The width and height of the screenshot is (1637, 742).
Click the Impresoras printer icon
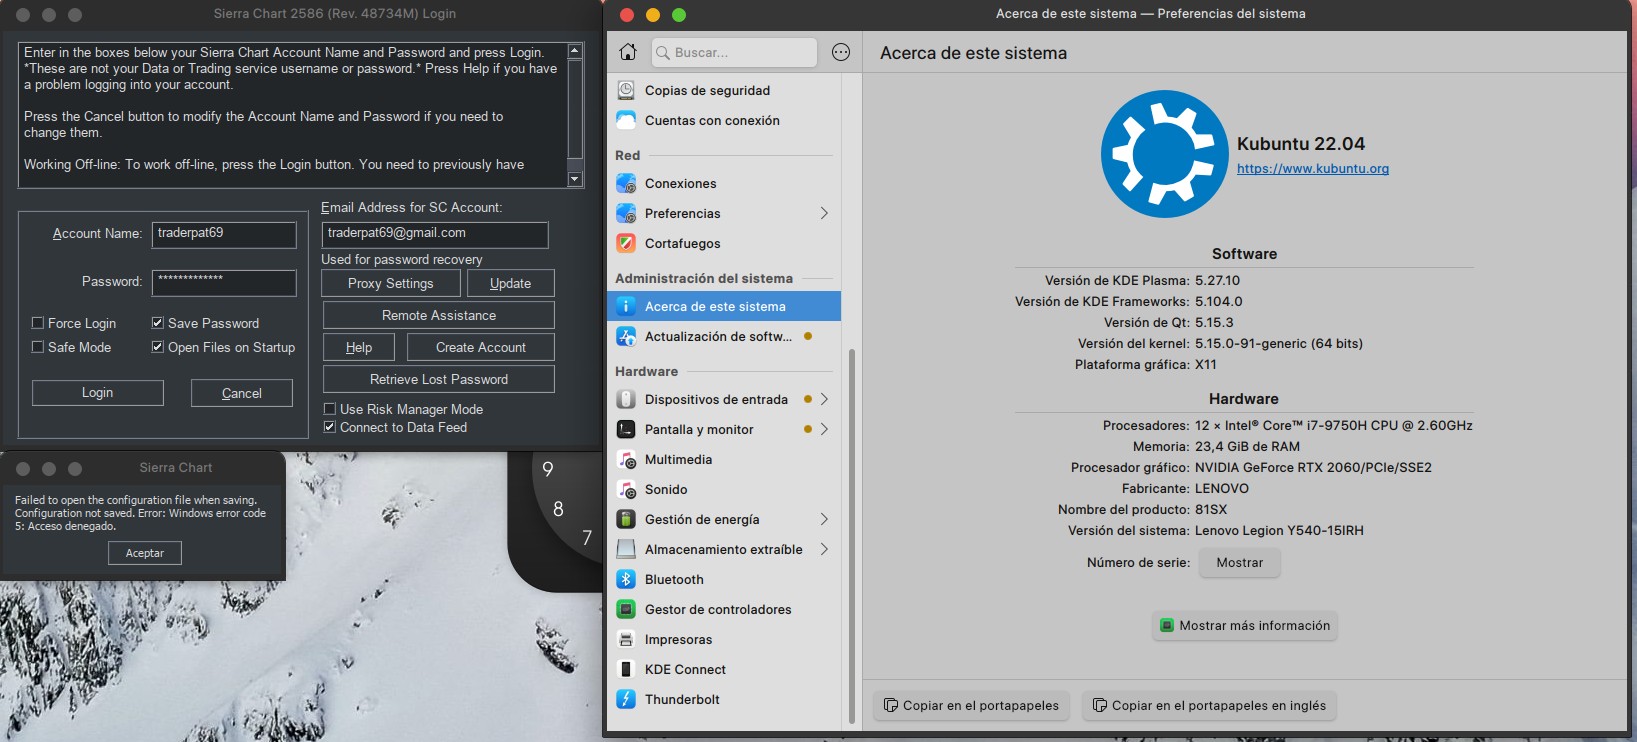[x=626, y=639]
